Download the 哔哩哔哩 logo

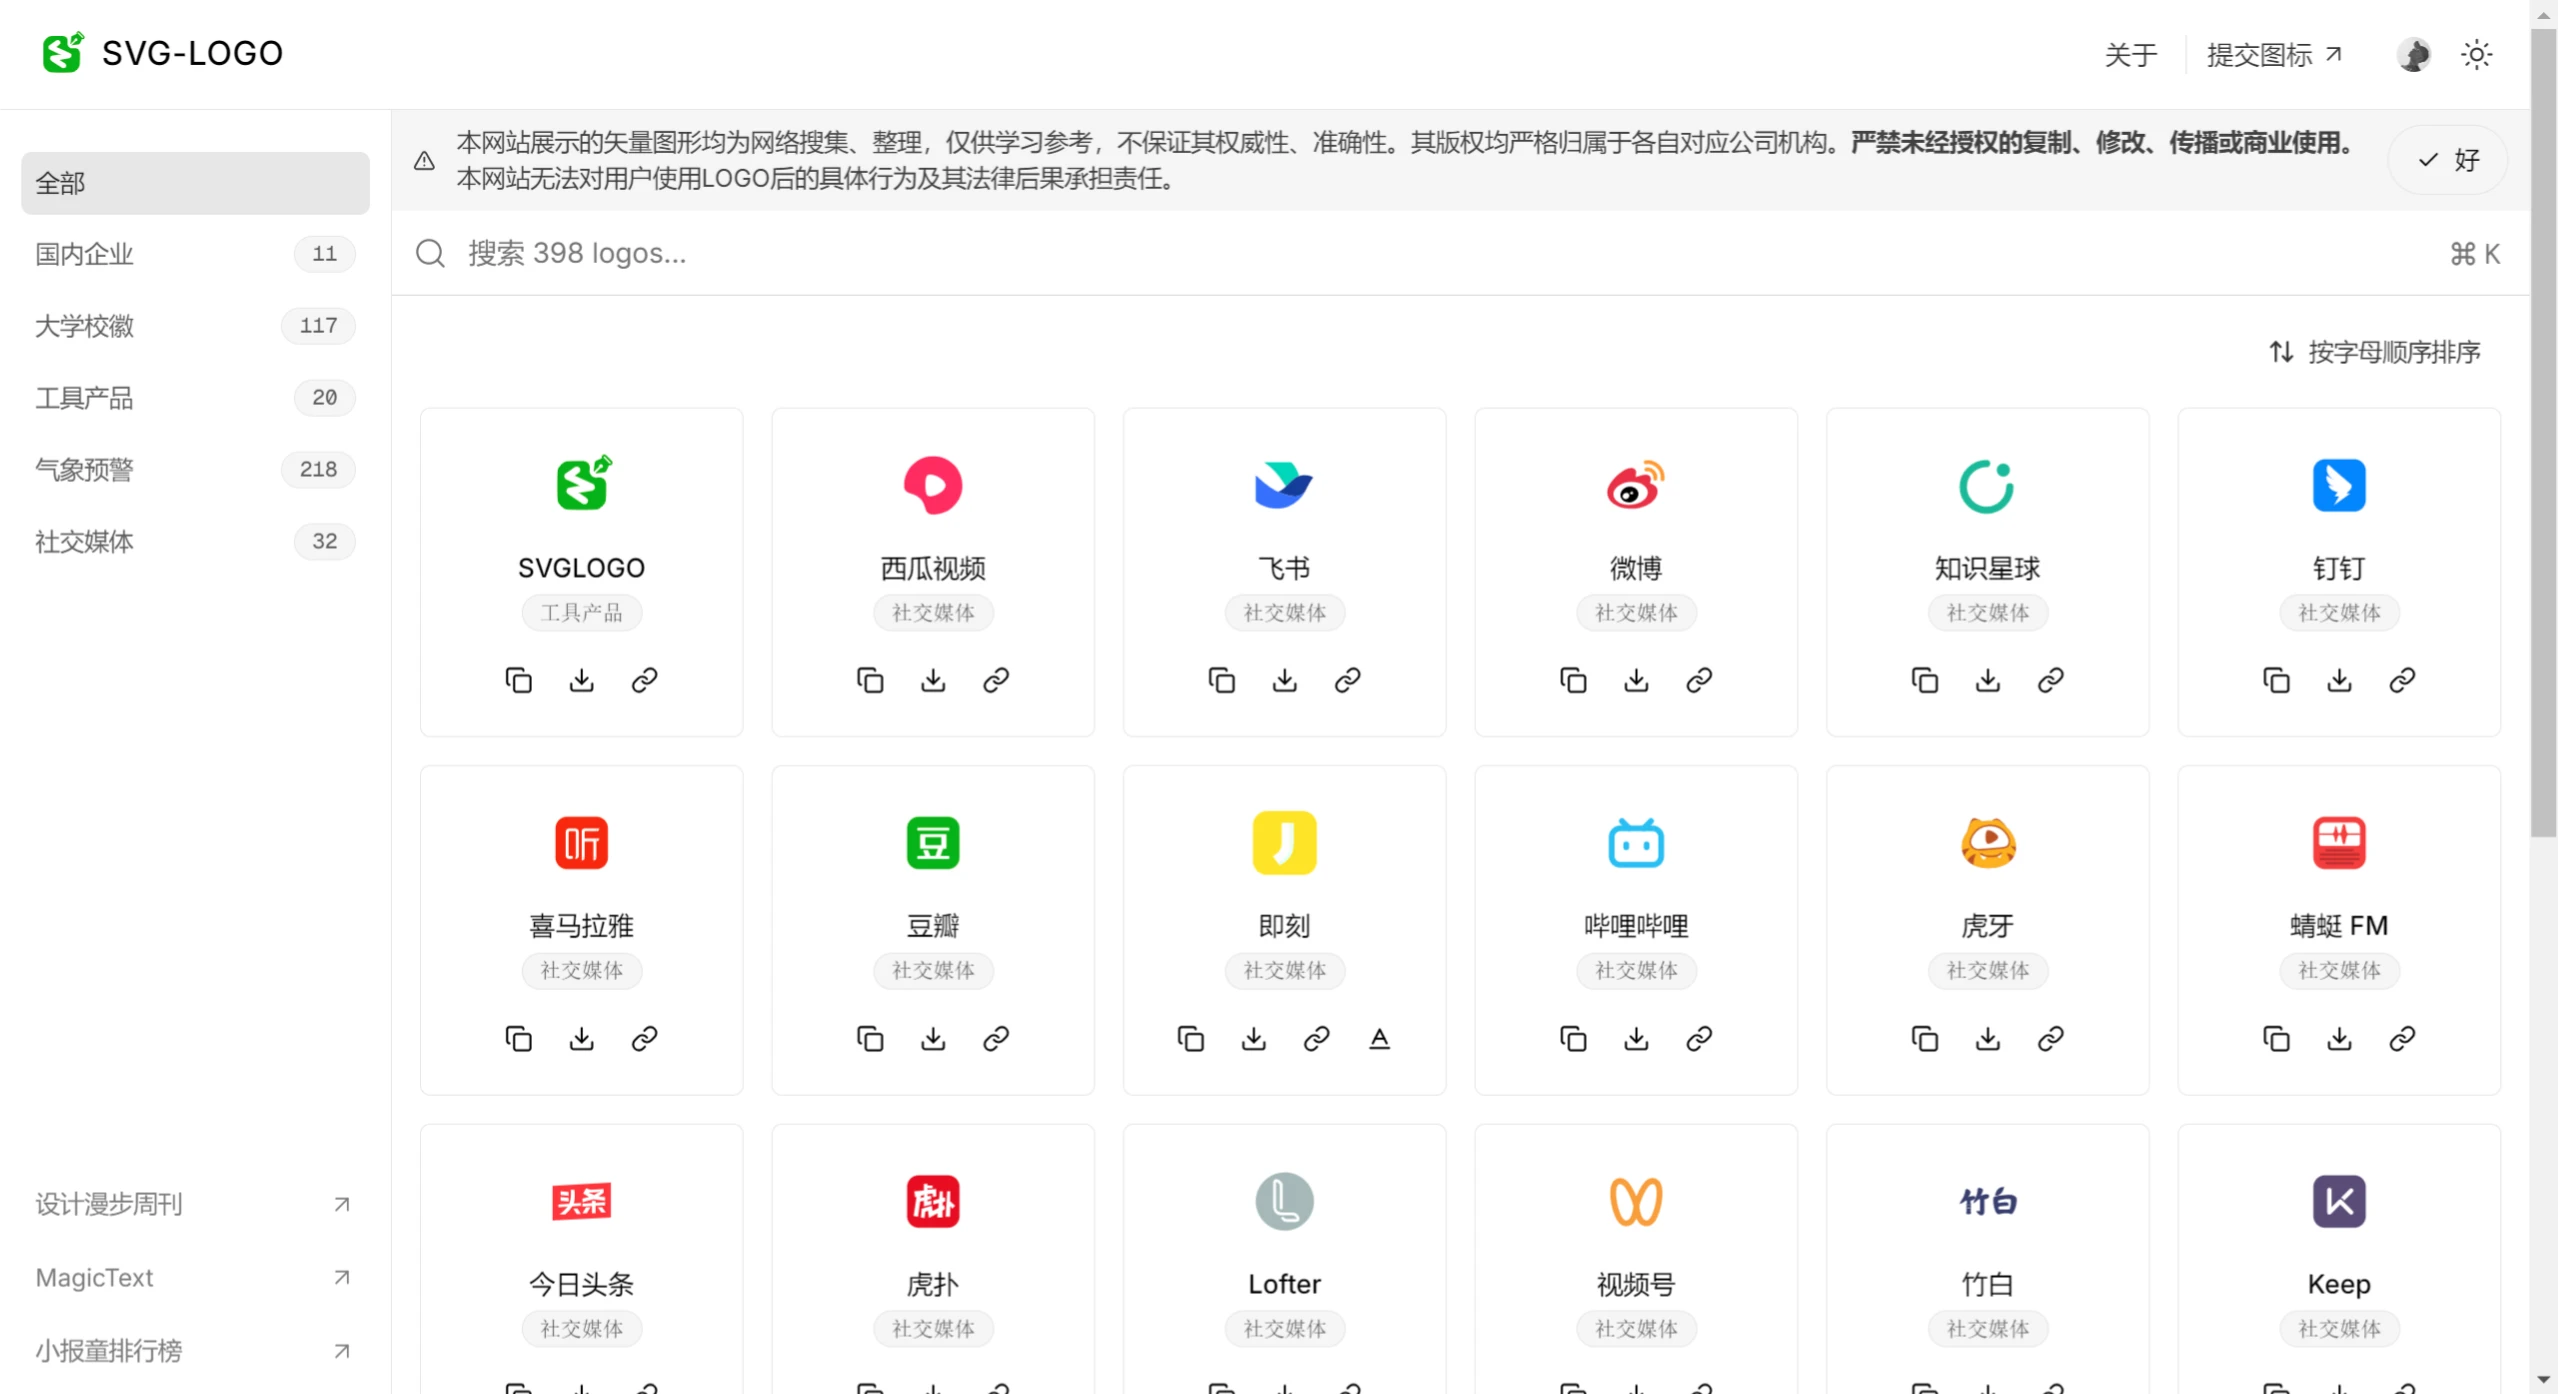point(1636,1038)
